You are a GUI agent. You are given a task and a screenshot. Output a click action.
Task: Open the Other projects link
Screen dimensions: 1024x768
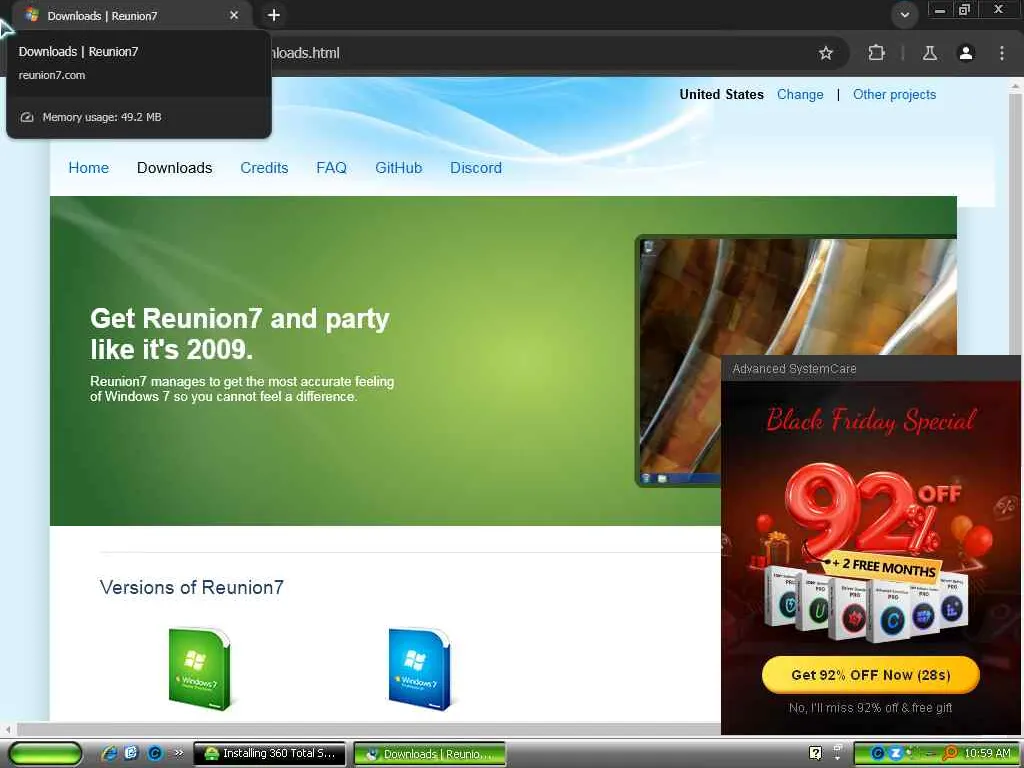[894, 95]
